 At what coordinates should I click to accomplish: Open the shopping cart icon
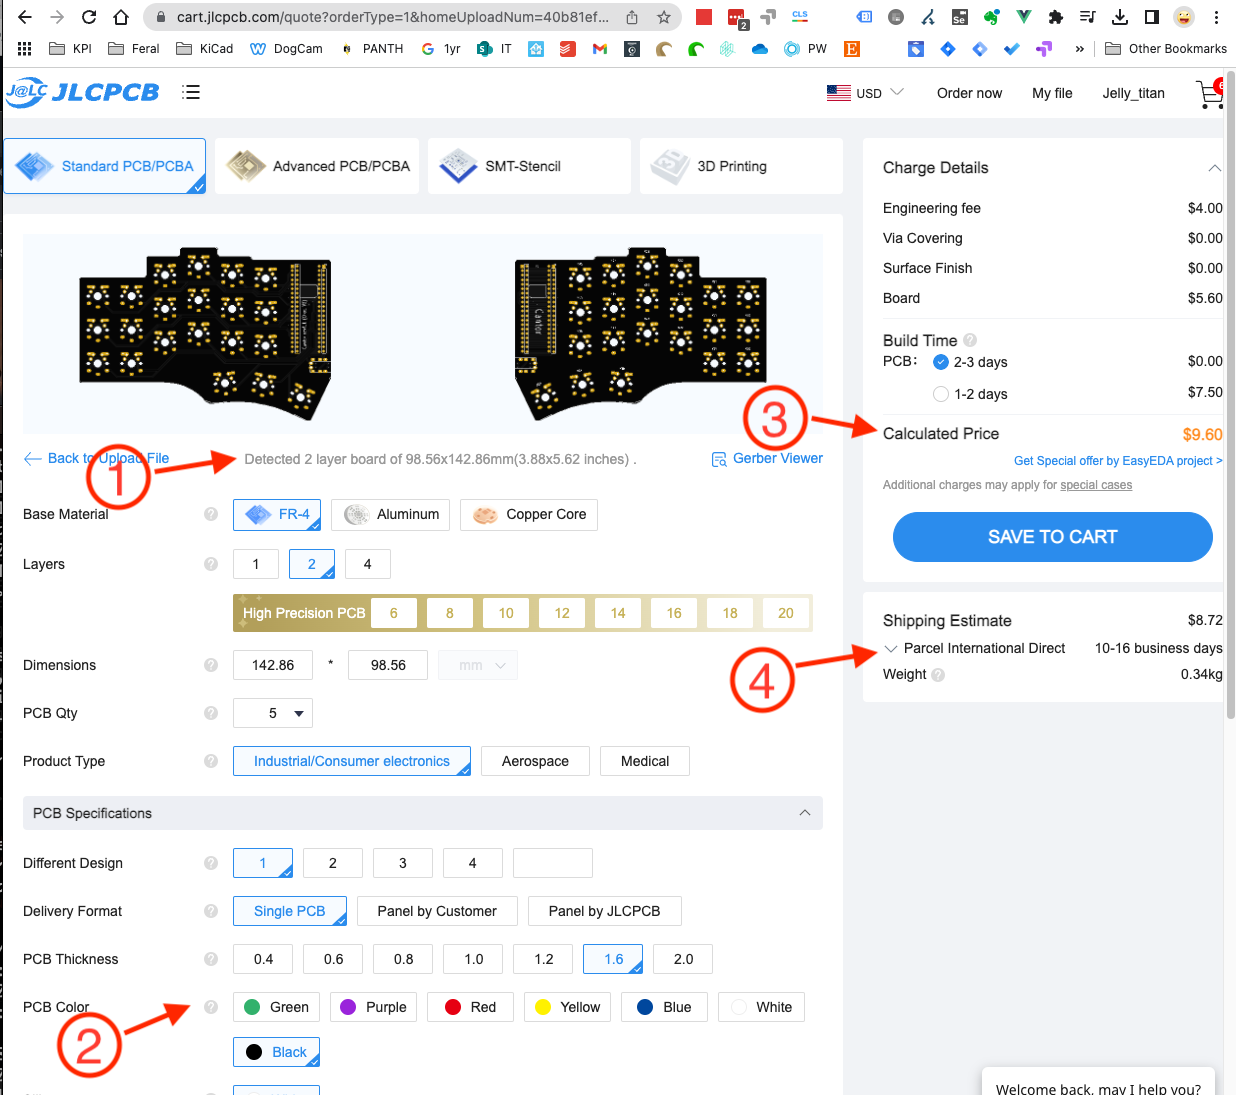[x=1210, y=93]
